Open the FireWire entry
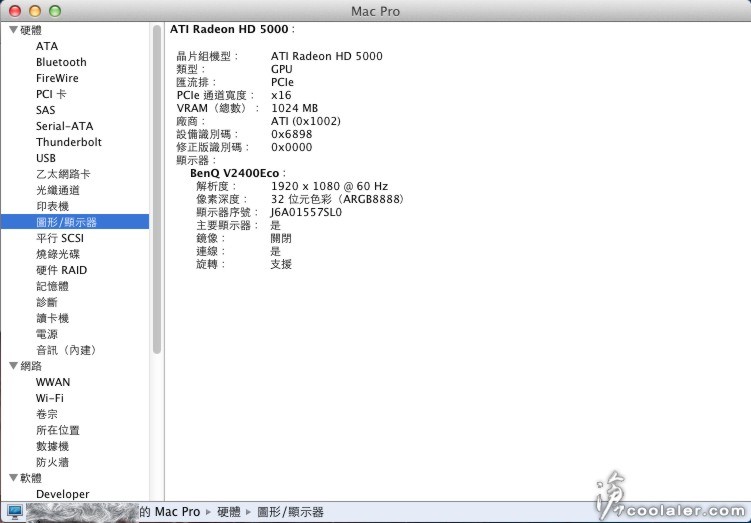 click(57, 78)
